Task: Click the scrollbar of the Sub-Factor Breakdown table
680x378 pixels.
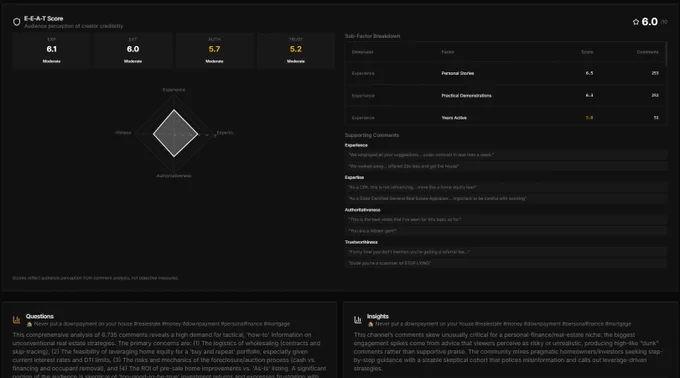Action: click(x=666, y=54)
